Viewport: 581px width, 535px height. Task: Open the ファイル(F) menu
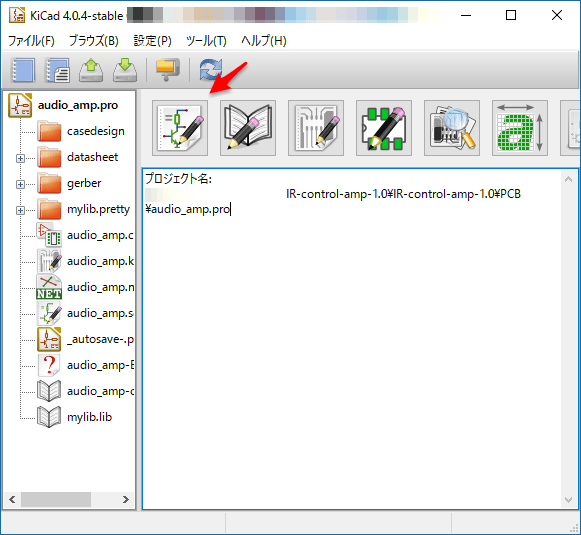click(x=31, y=41)
